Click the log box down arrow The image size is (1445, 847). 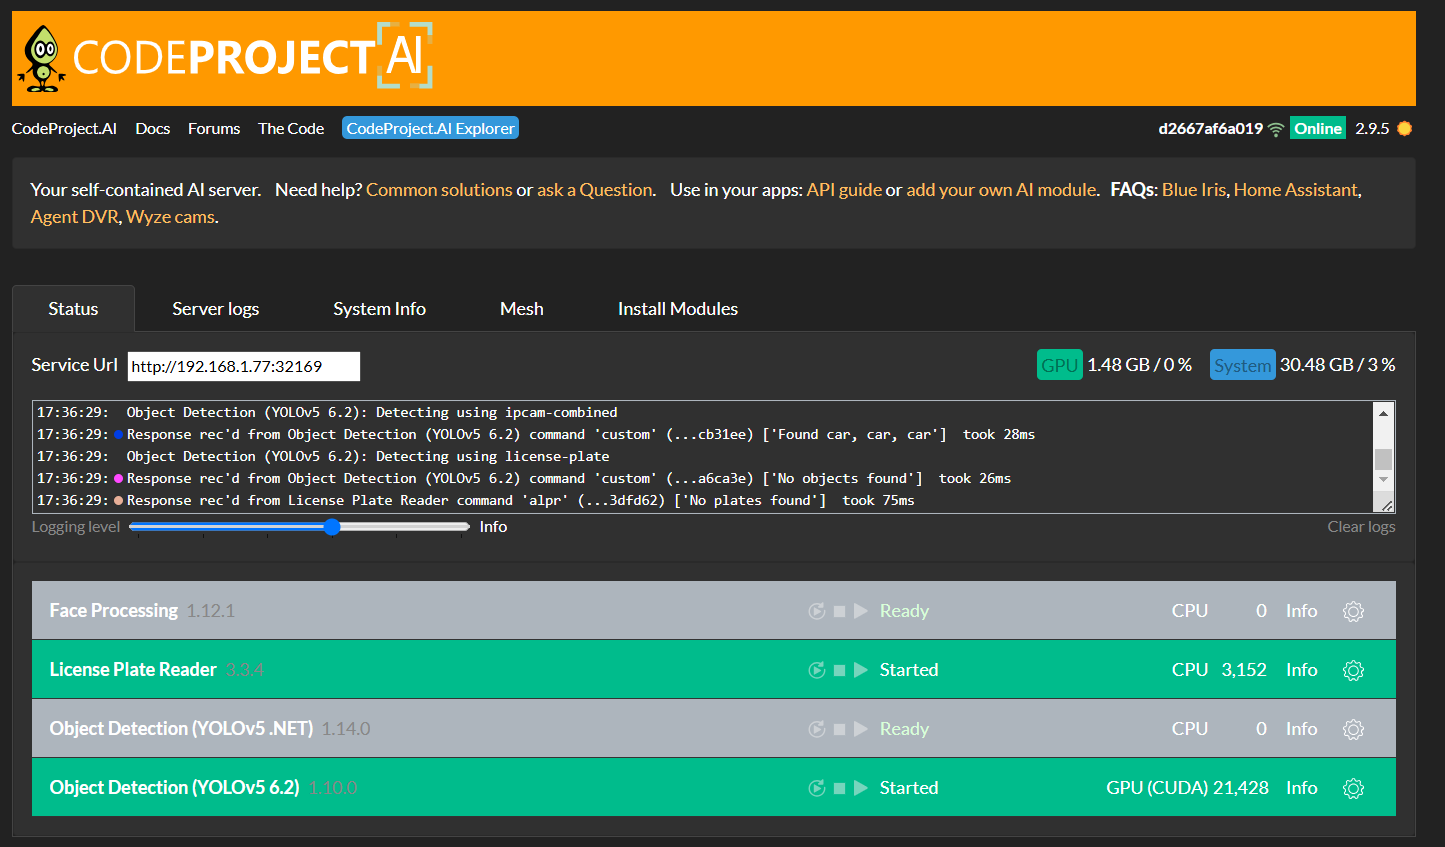coord(1383,479)
